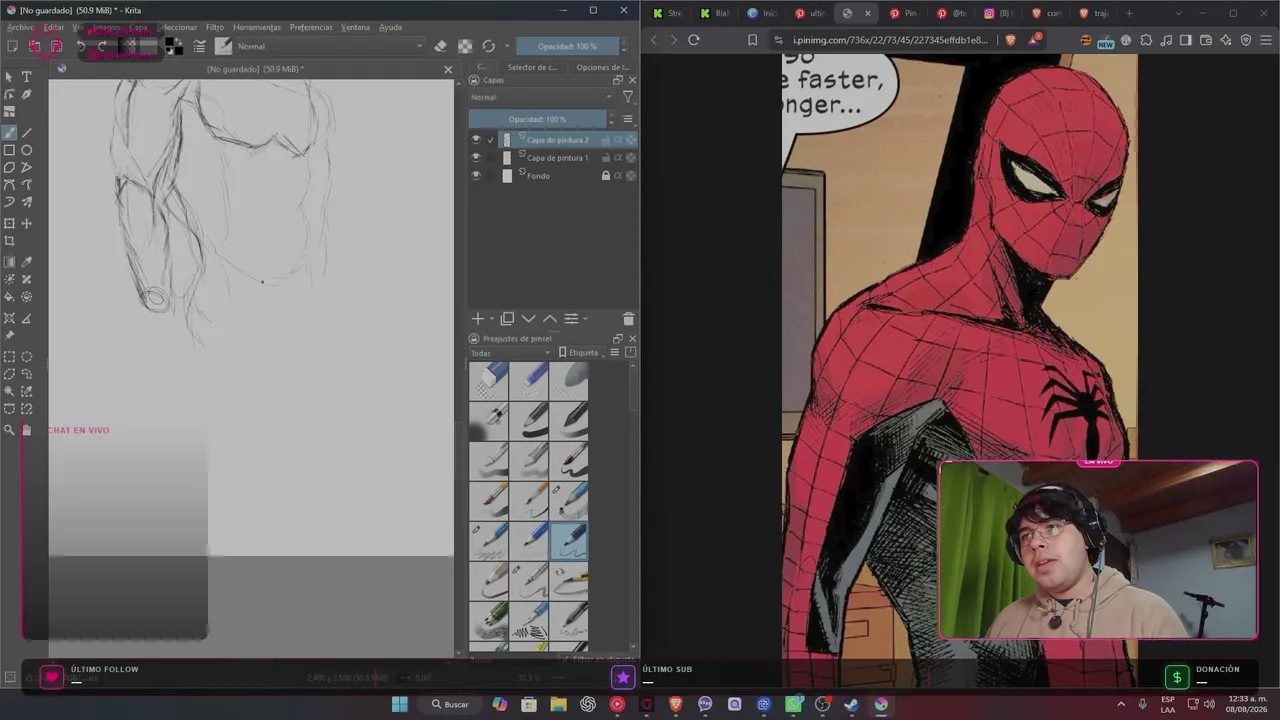Image resolution: width=1280 pixels, height=720 pixels.
Task: Expand the dropdown arrow next to reload preset
Action: [x=507, y=46]
